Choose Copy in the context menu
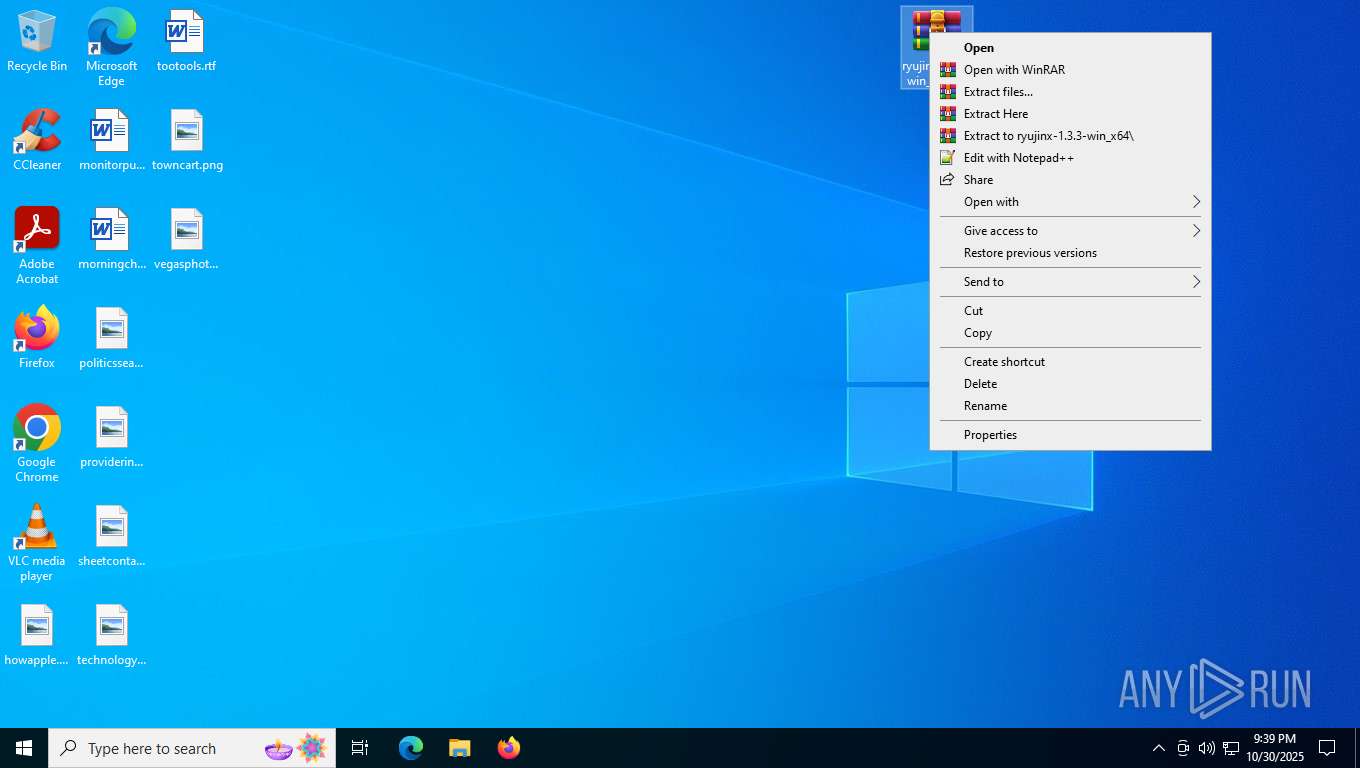The height and width of the screenshot is (768, 1360). point(1070,333)
